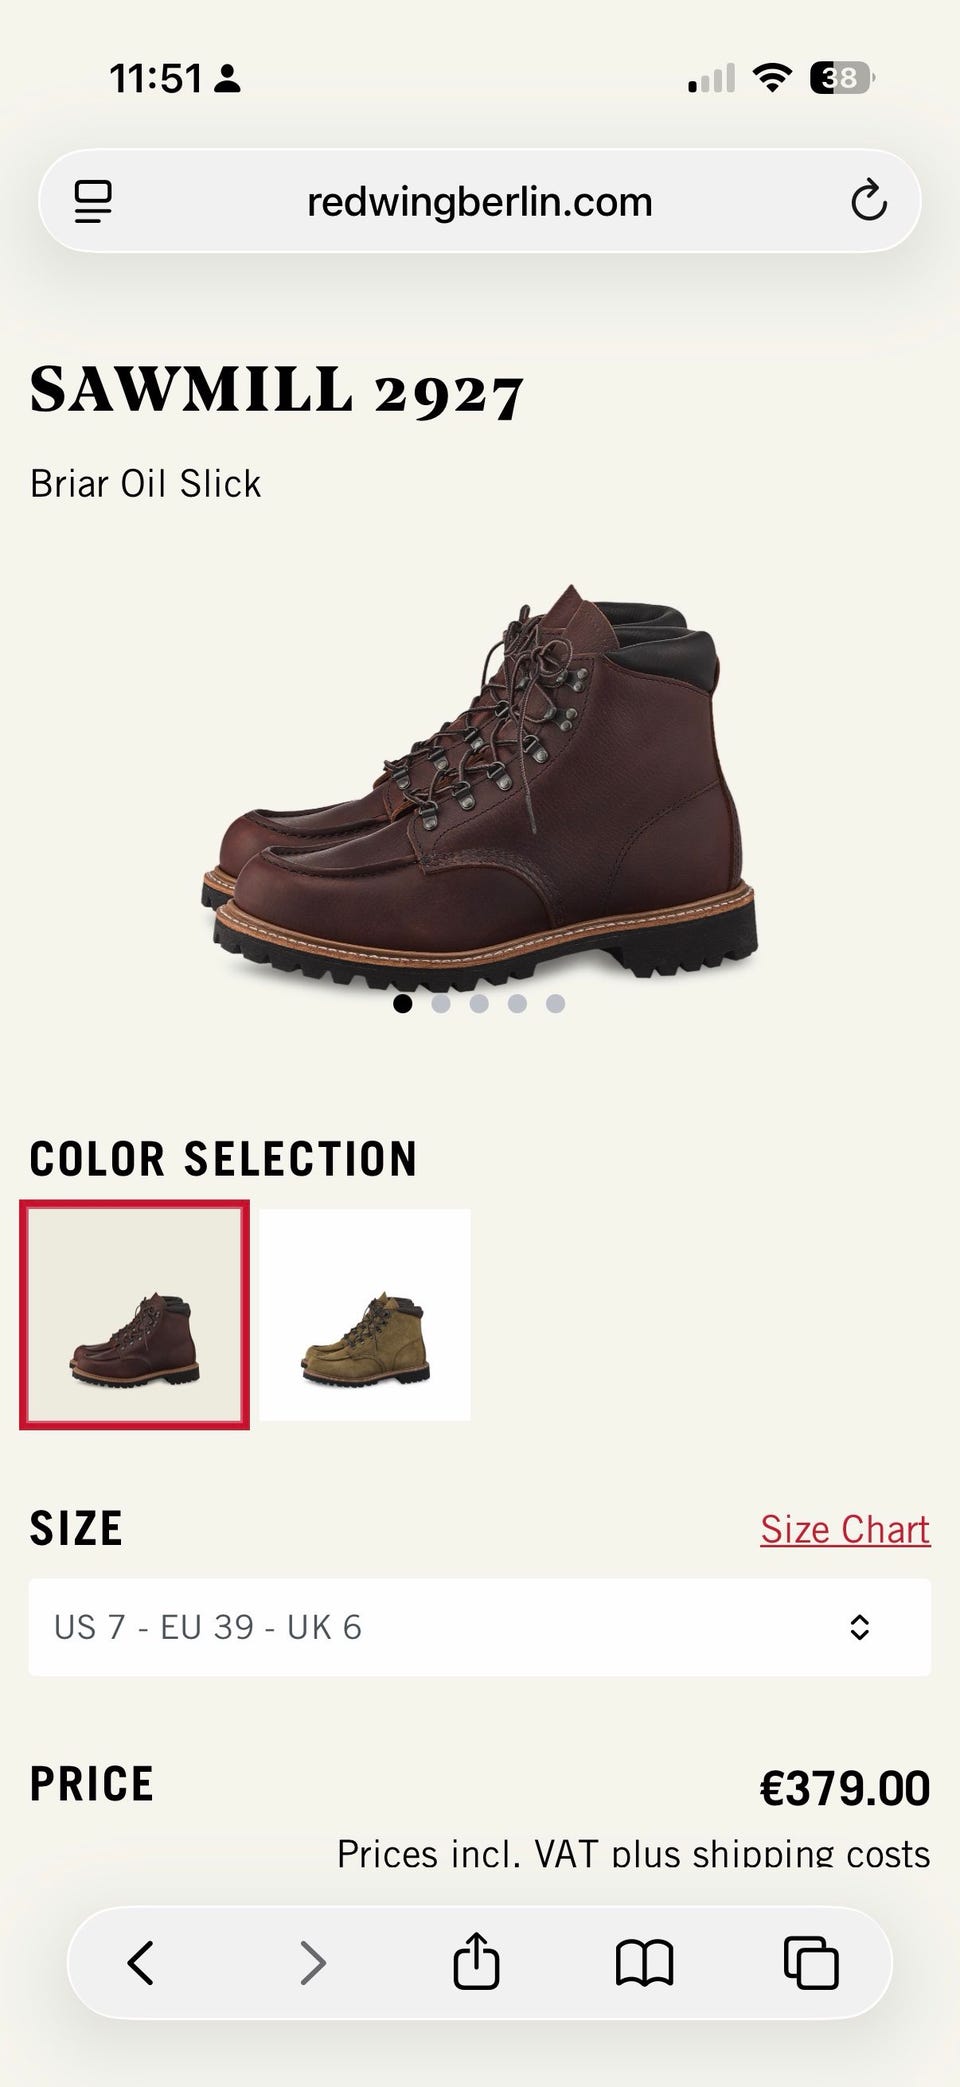Screen dimensions: 960x2087
Task: Select the Briar Oil Slick color thumbnail
Action: click(x=134, y=1314)
